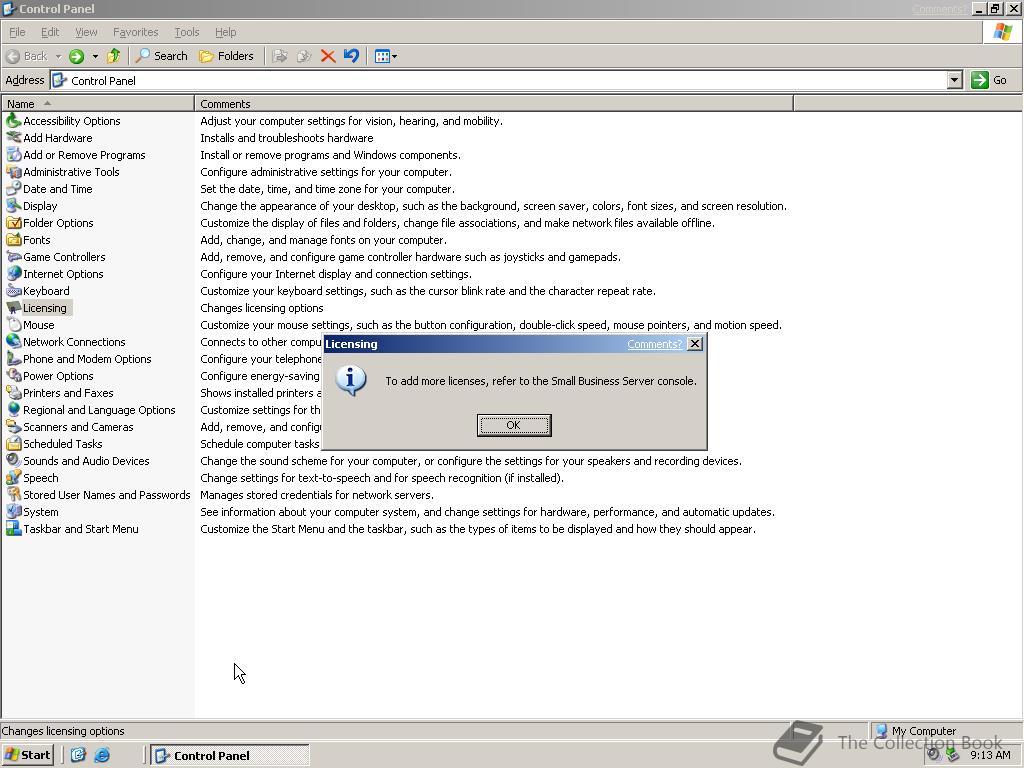This screenshot has height=768, width=1024.
Task: Open the Views dropdown button
Action: pyautogui.click(x=386, y=56)
